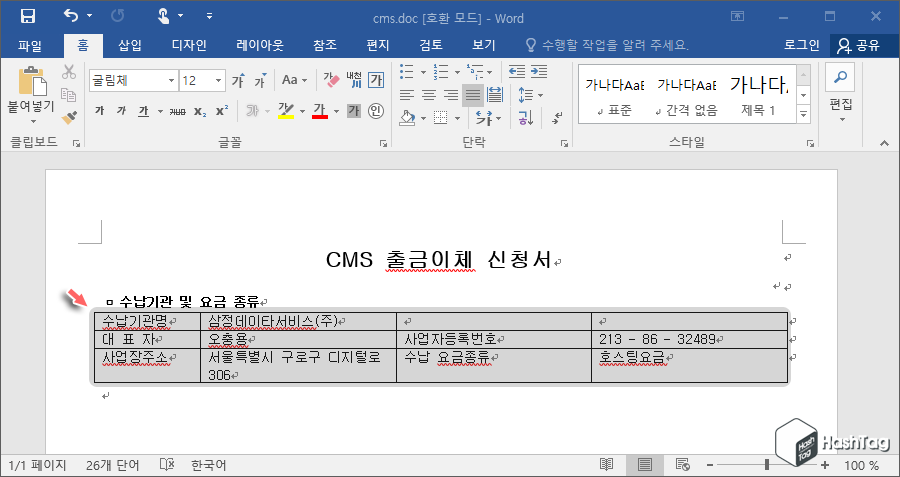Open the font size 12 dropdown
This screenshot has width=900, height=477.
(219, 81)
